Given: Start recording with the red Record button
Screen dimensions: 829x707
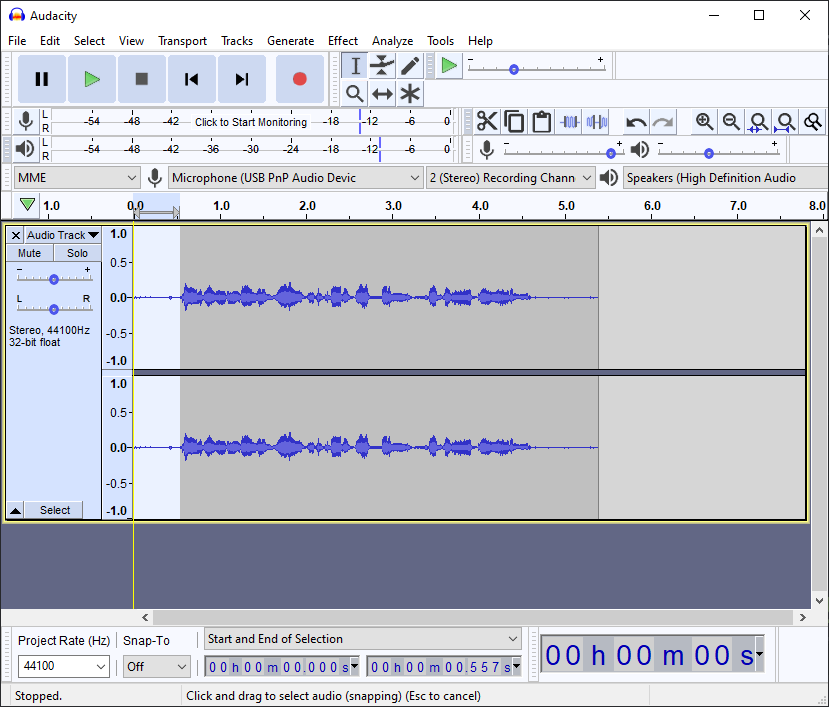Looking at the screenshot, I should 300,79.
